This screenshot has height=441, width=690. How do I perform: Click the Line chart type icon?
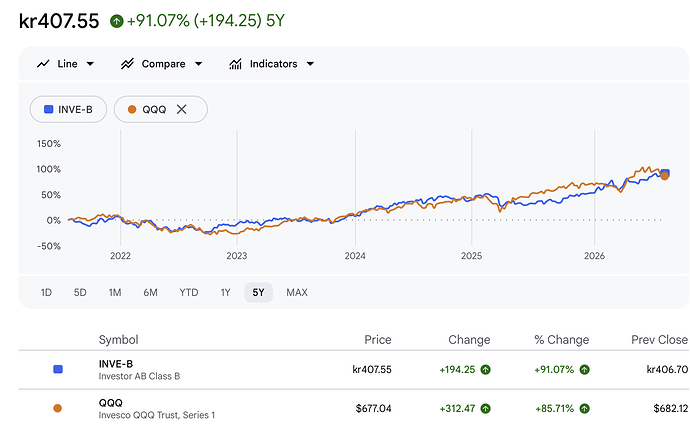click(43, 64)
